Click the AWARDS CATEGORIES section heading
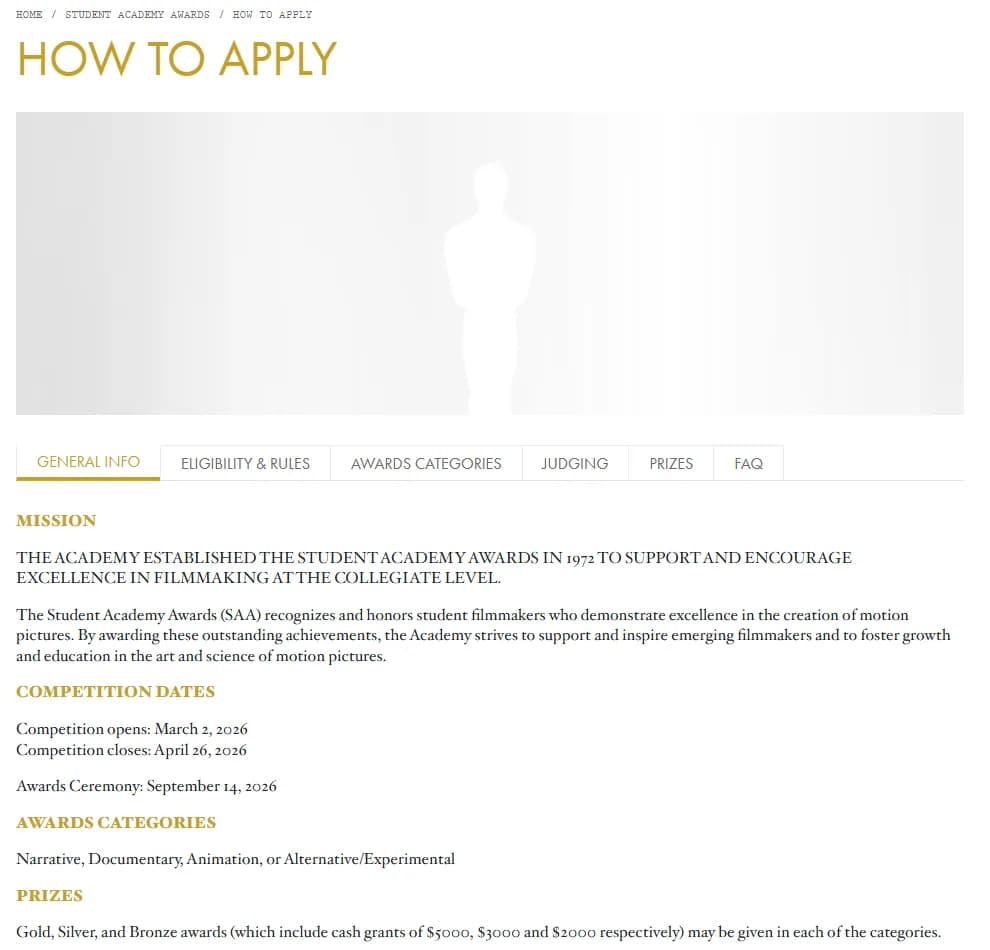This screenshot has width=990, height=950. tap(116, 822)
